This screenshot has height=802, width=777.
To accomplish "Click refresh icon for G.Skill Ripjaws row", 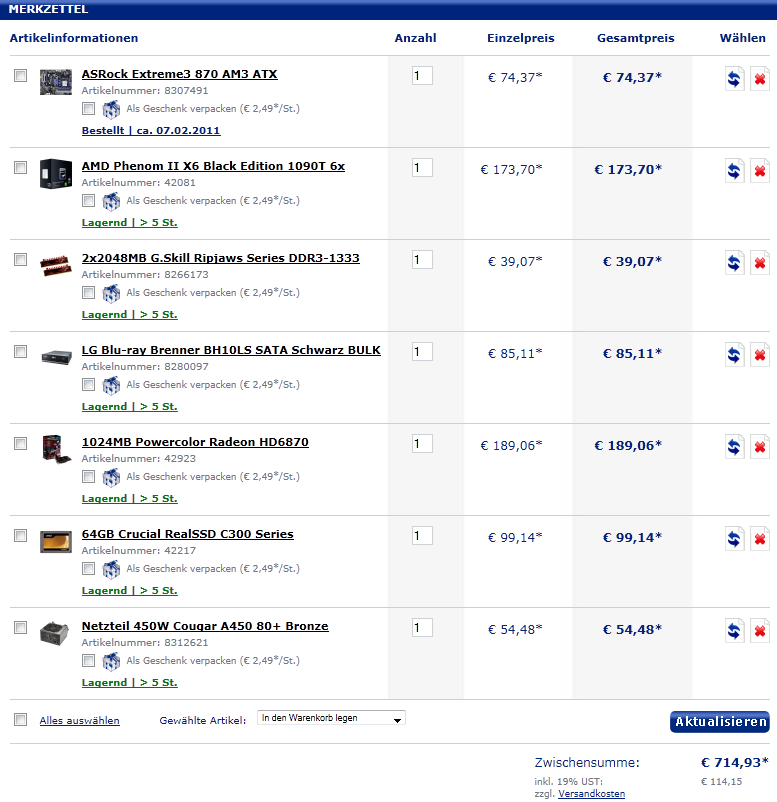I will [x=735, y=263].
